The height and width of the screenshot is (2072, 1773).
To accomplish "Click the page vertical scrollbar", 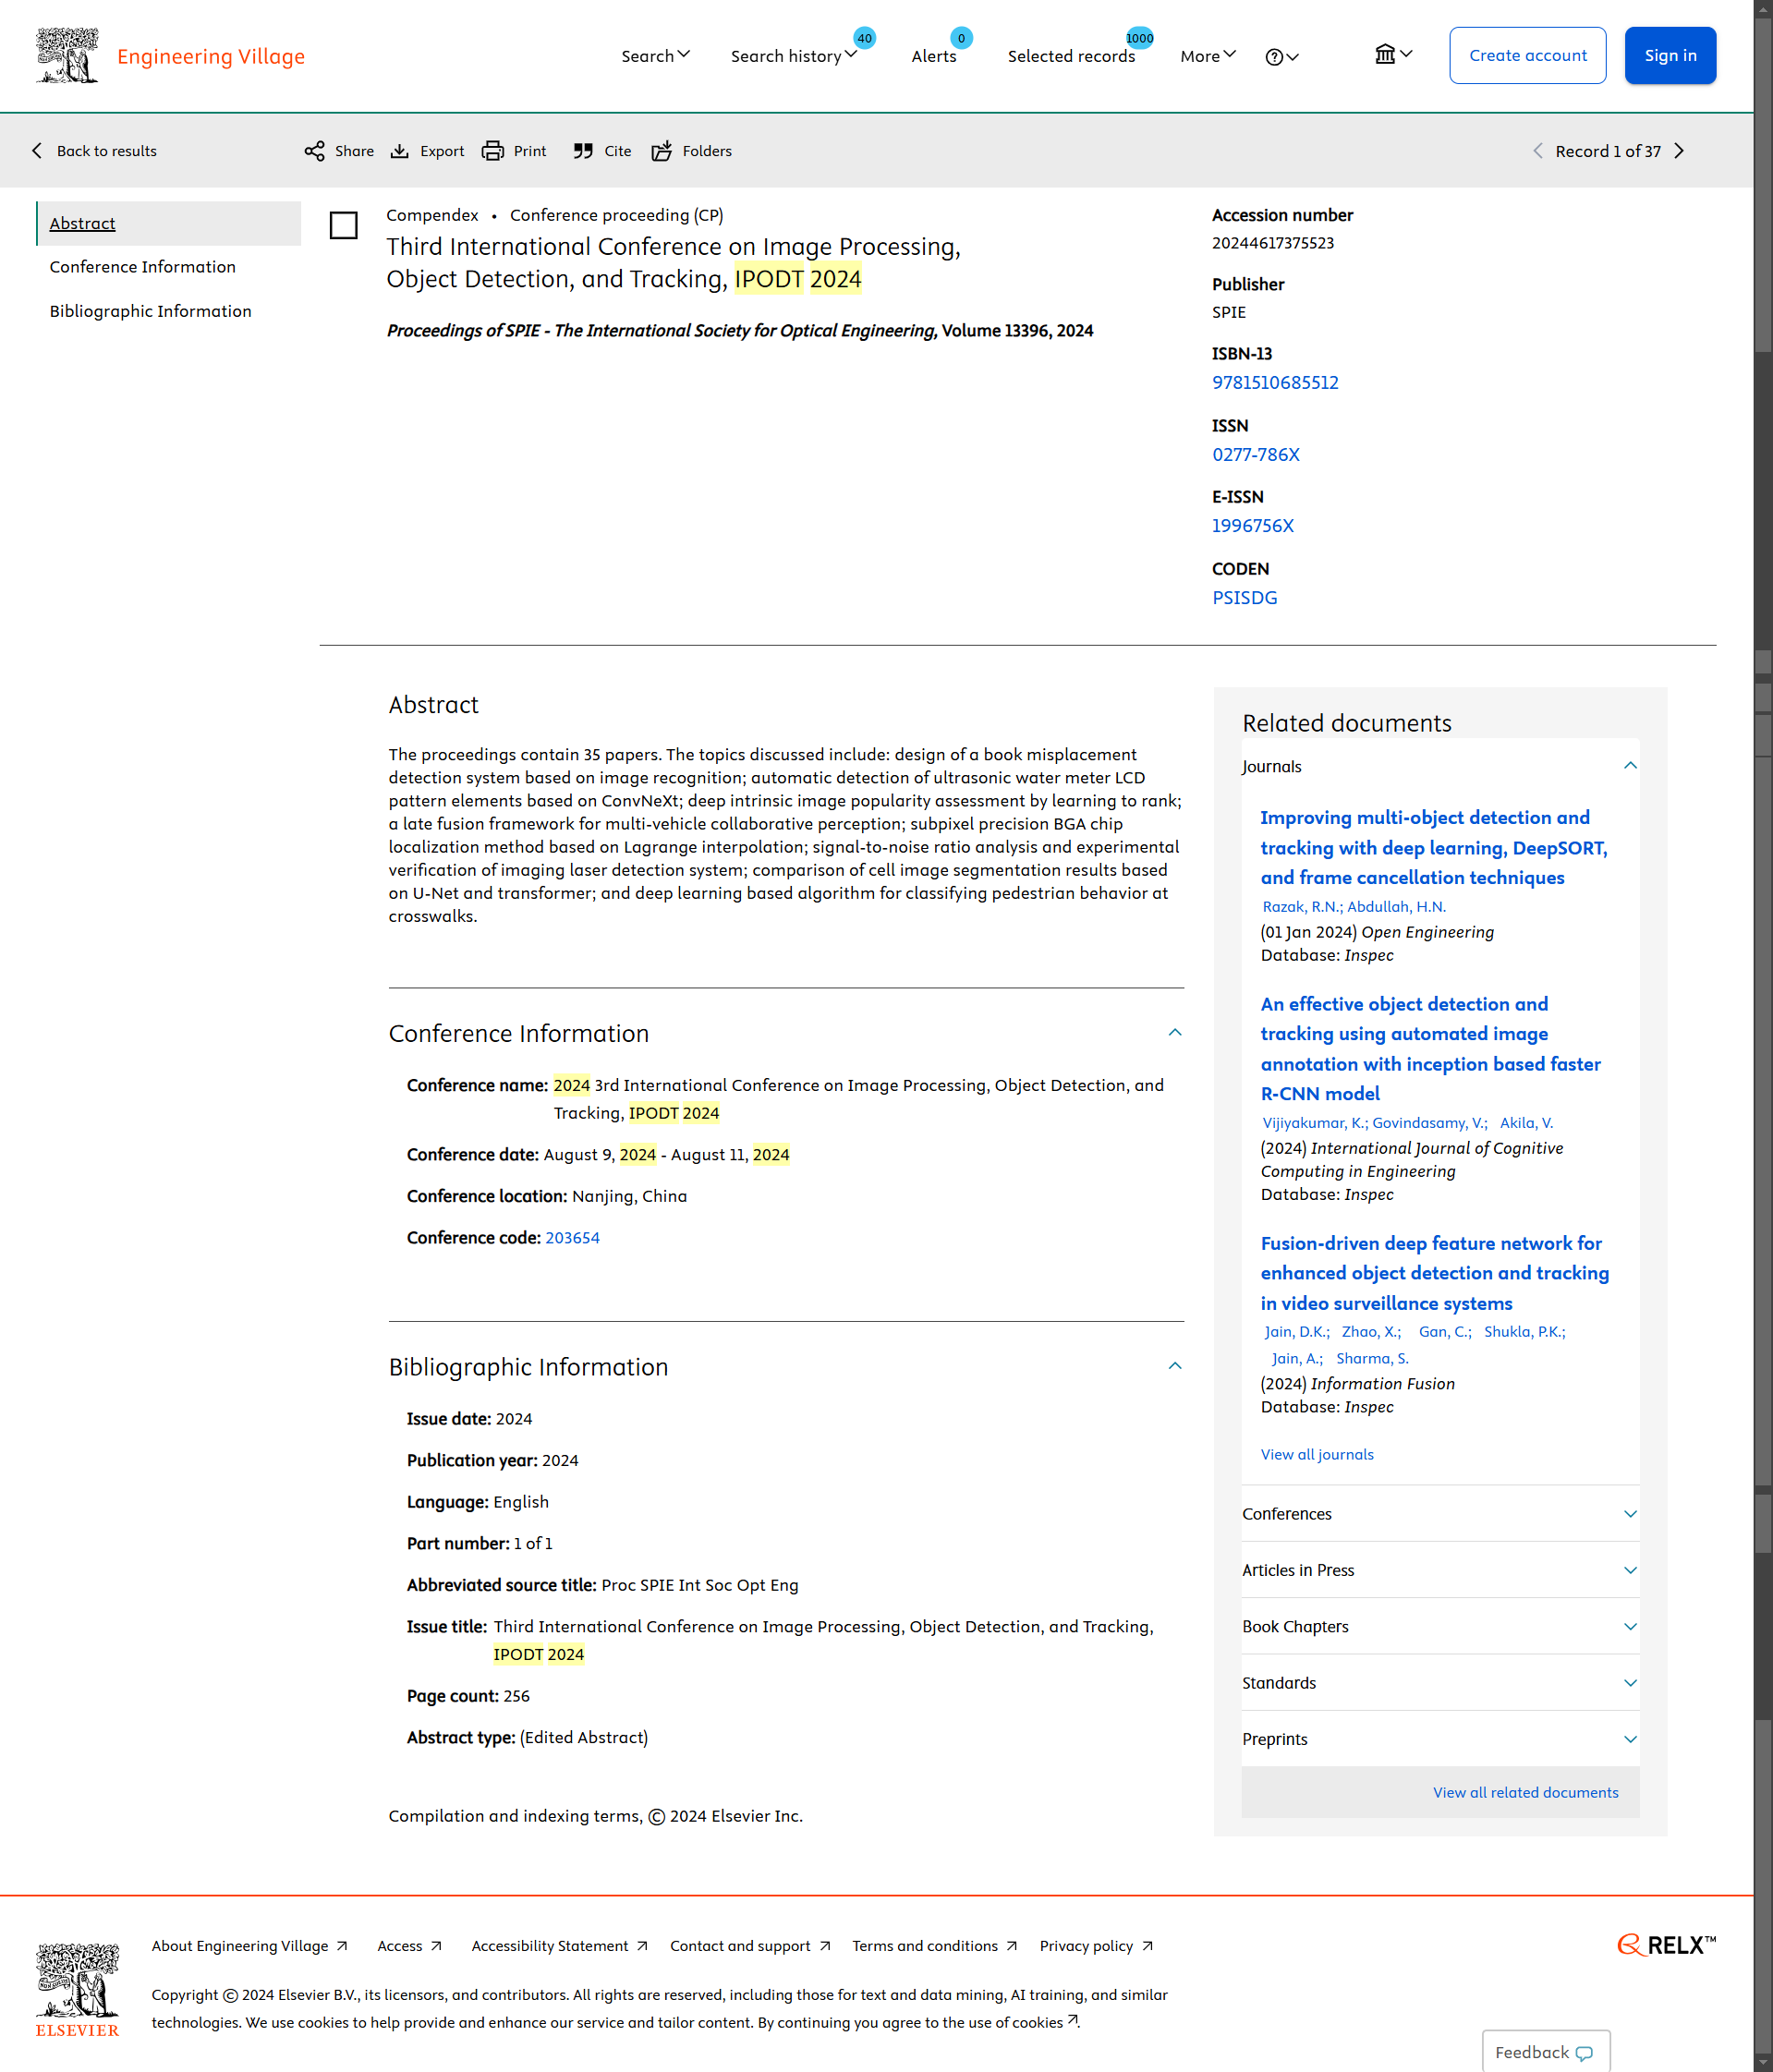I will coord(1763,1036).
